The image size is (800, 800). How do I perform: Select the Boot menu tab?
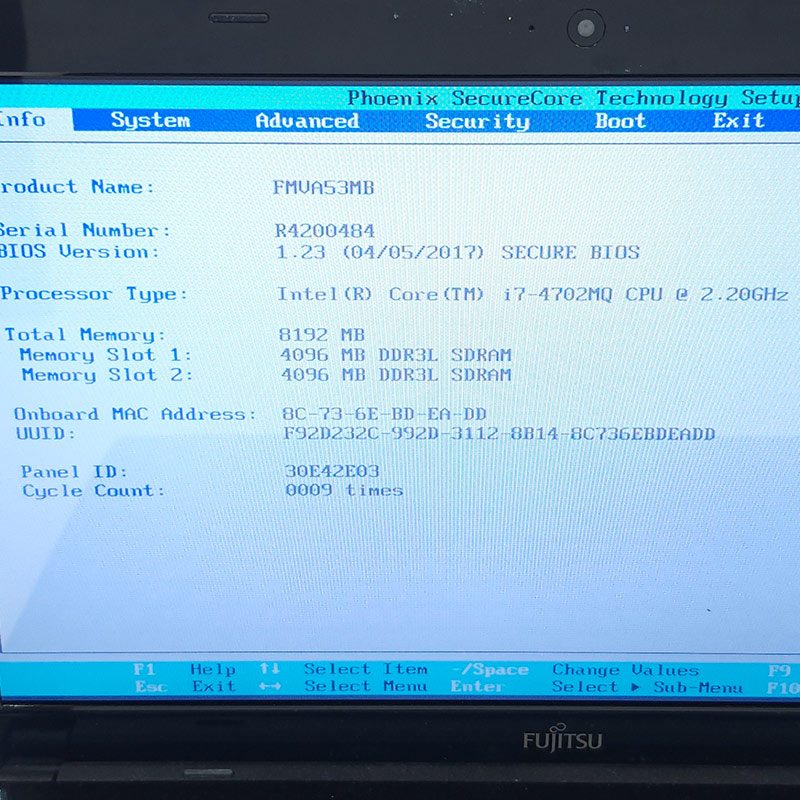[621, 120]
